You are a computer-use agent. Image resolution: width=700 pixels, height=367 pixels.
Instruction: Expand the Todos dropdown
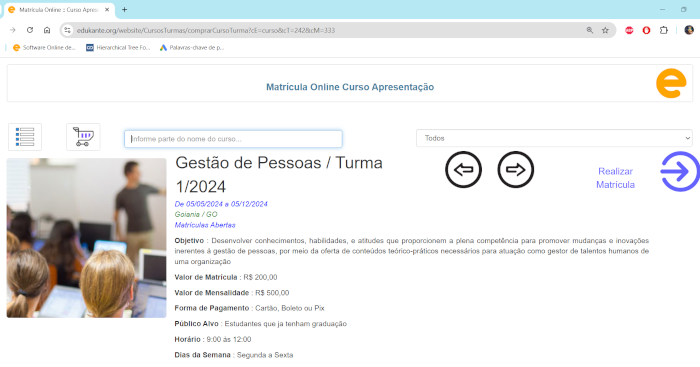(x=554, y=138)
